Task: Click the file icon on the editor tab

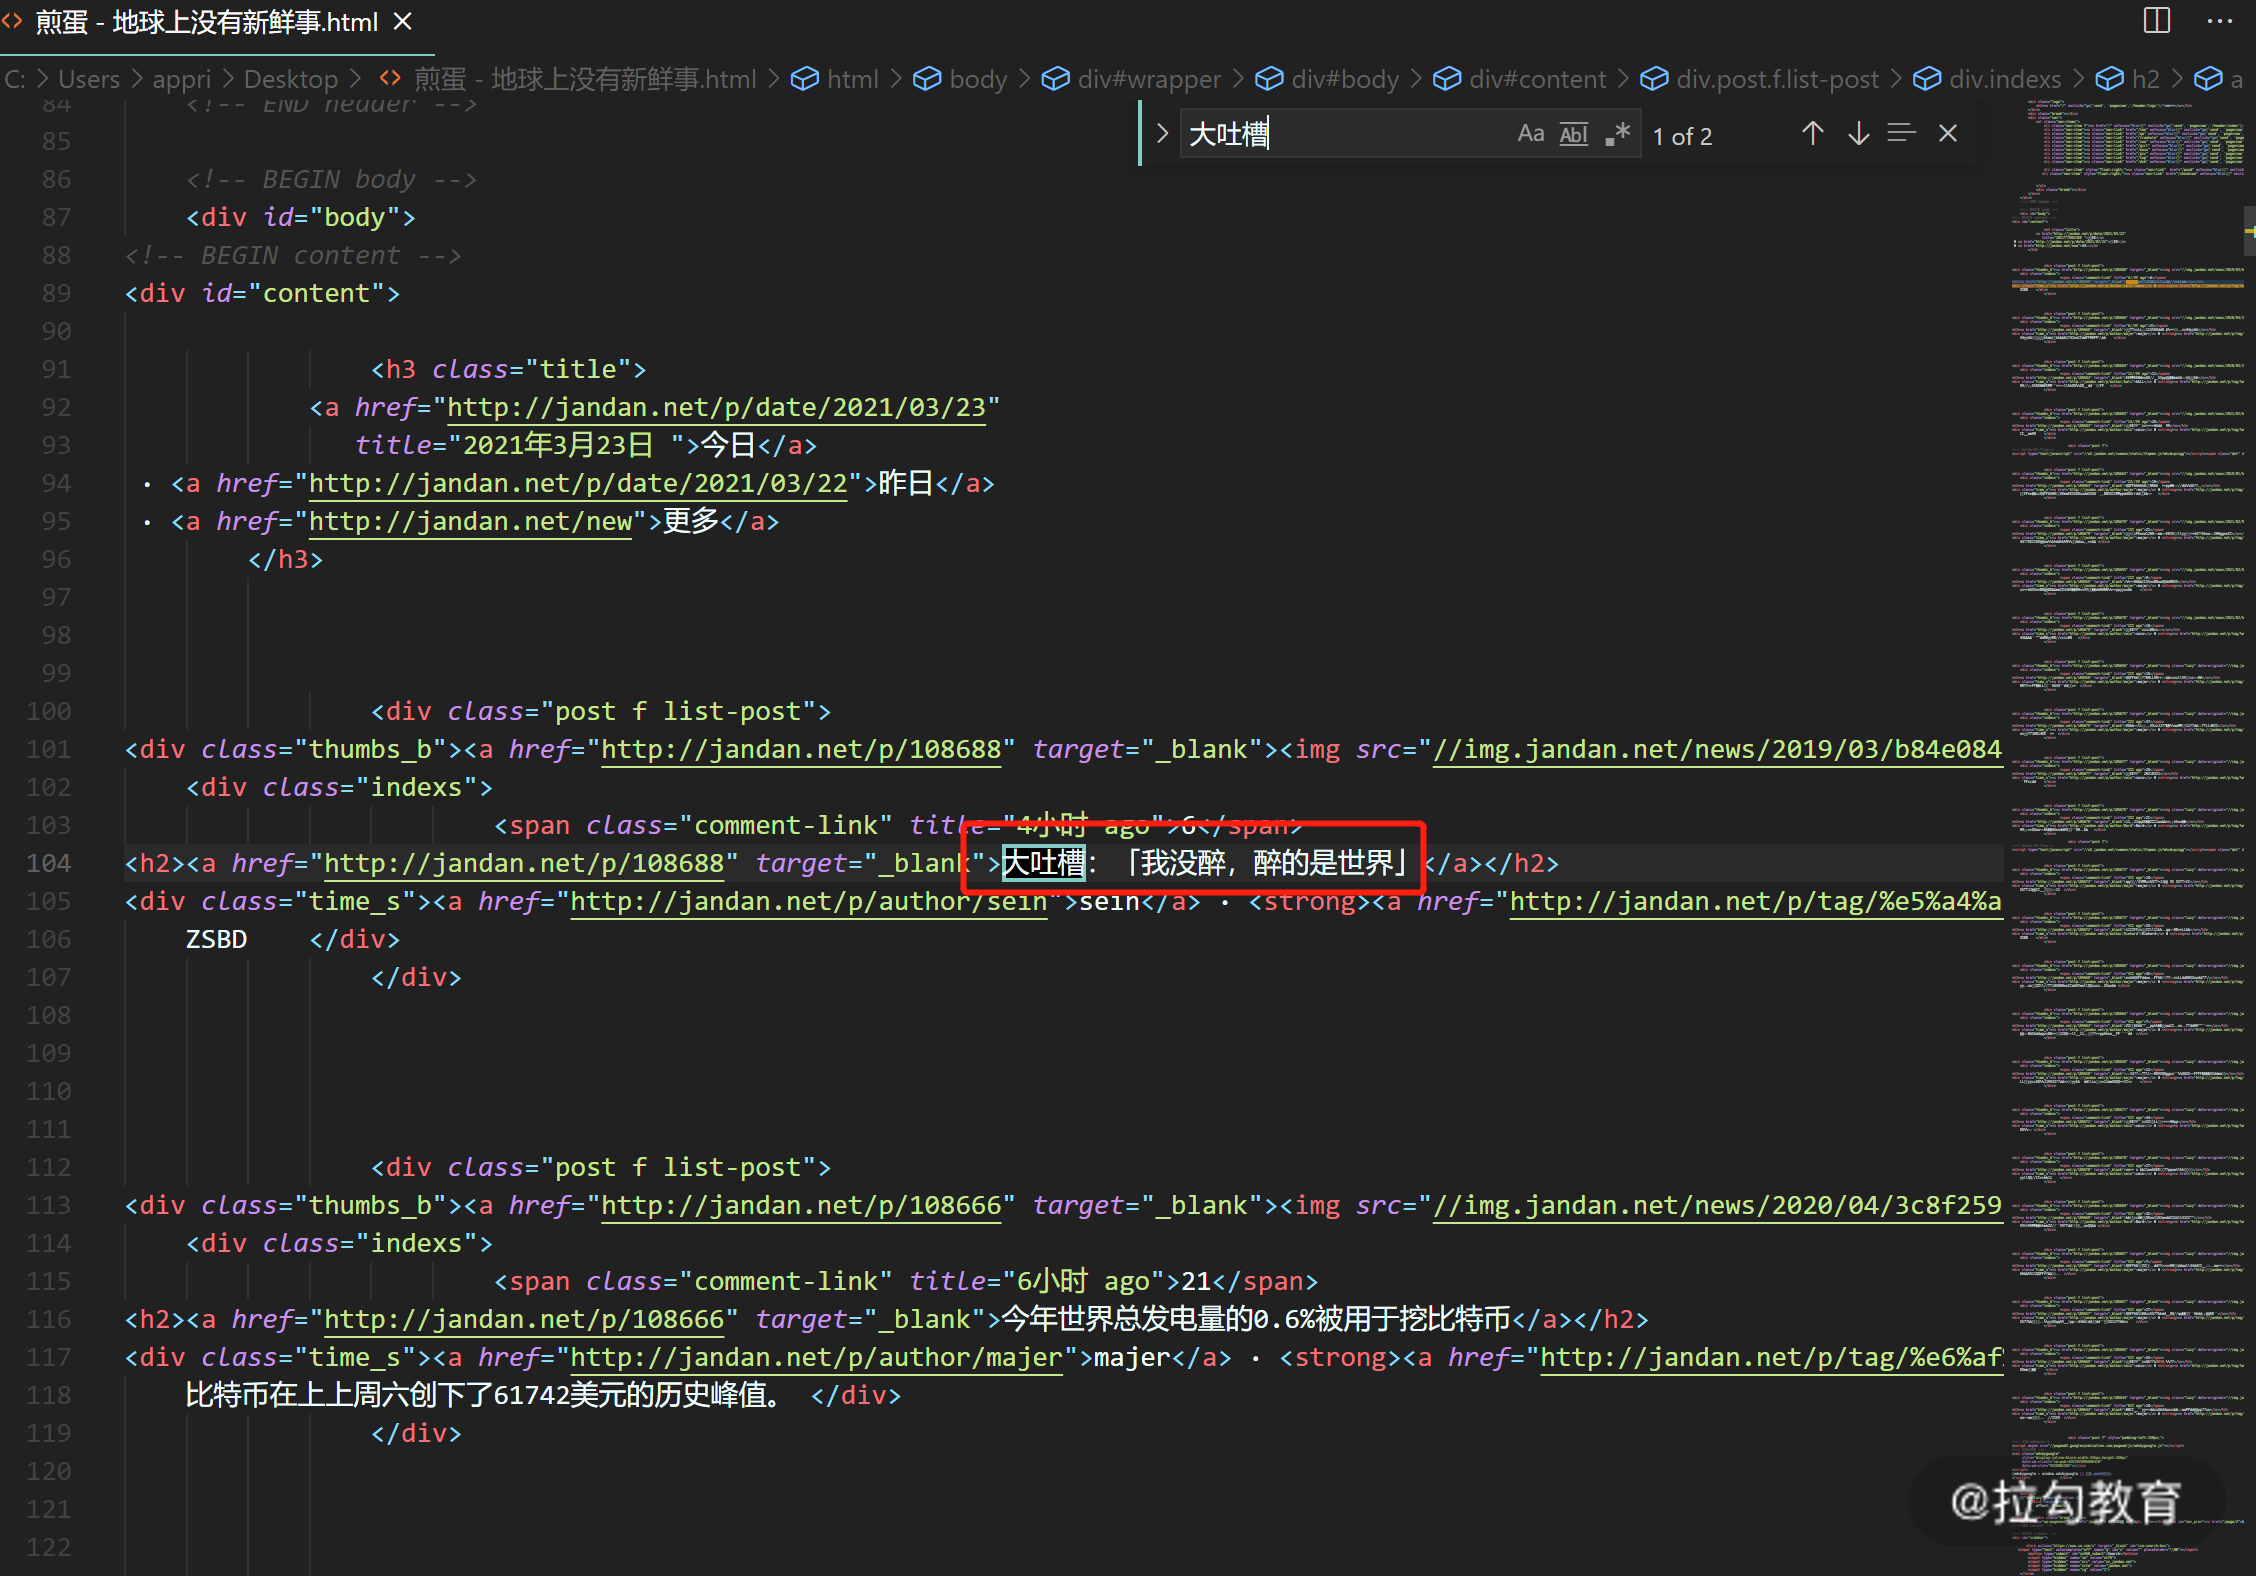Action: tap(12, 21)
